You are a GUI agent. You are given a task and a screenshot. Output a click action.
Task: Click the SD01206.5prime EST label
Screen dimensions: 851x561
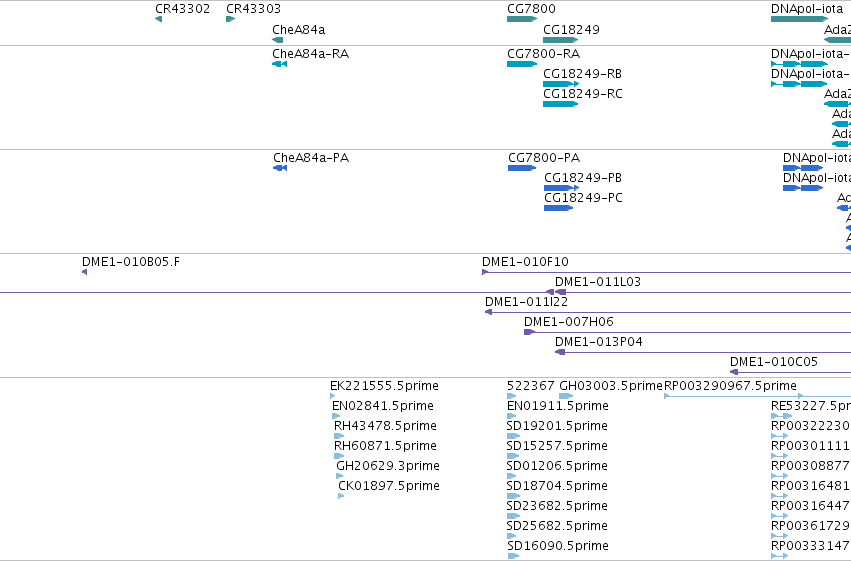557,466
